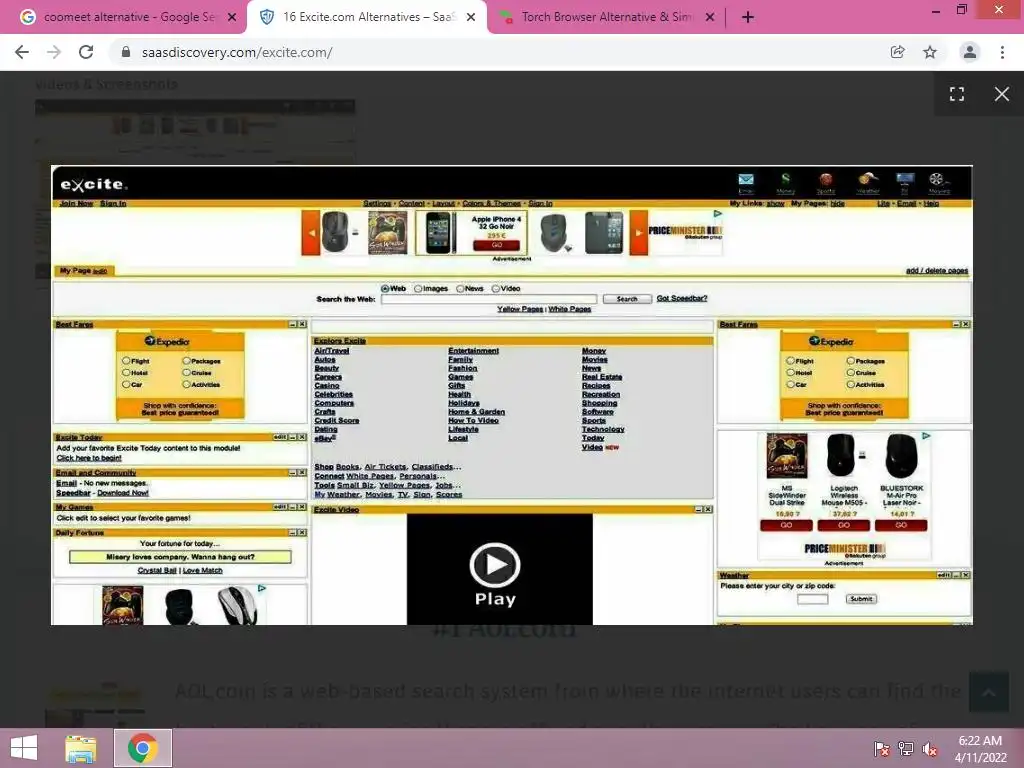Open the Action Center flag tray icon
The height and width of the screenshot is (768, 1024).
tap(881, 748)
